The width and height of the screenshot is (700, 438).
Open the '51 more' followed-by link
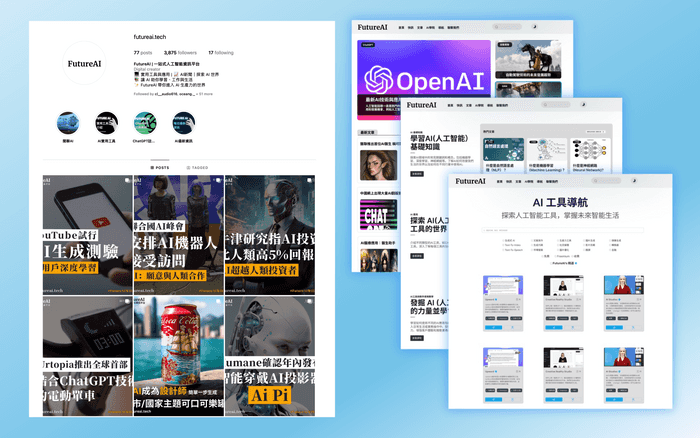pyautogui.click(x=205, y=94)
